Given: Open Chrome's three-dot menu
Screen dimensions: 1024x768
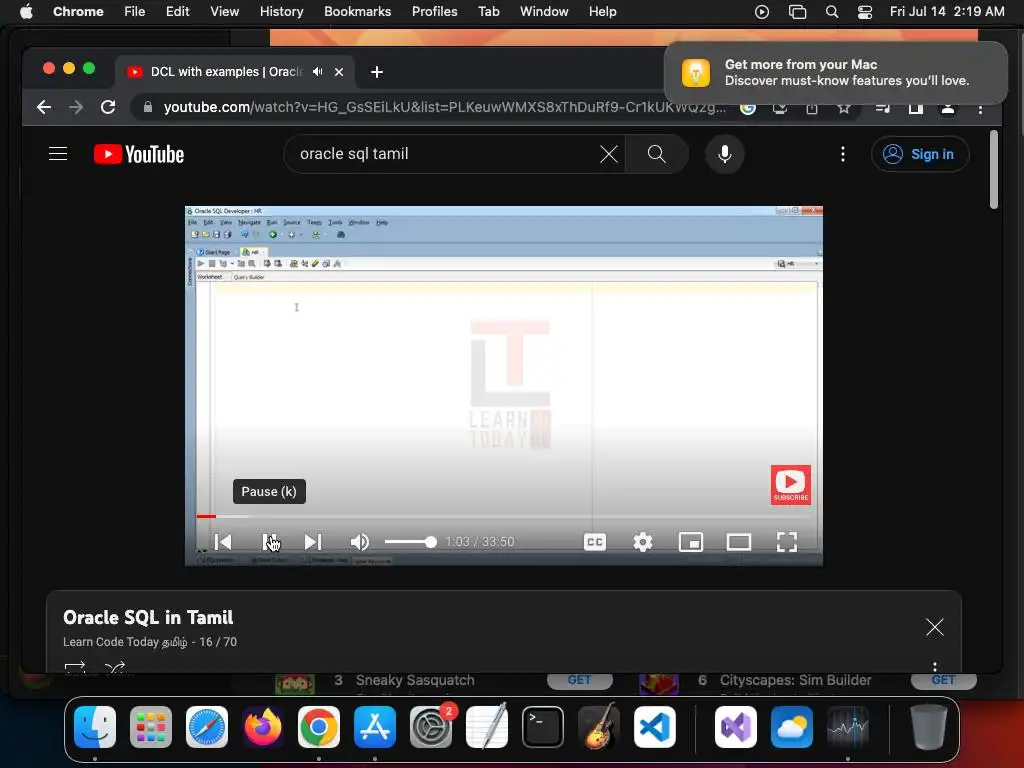Looking at the screenshot, I should 980,108.
